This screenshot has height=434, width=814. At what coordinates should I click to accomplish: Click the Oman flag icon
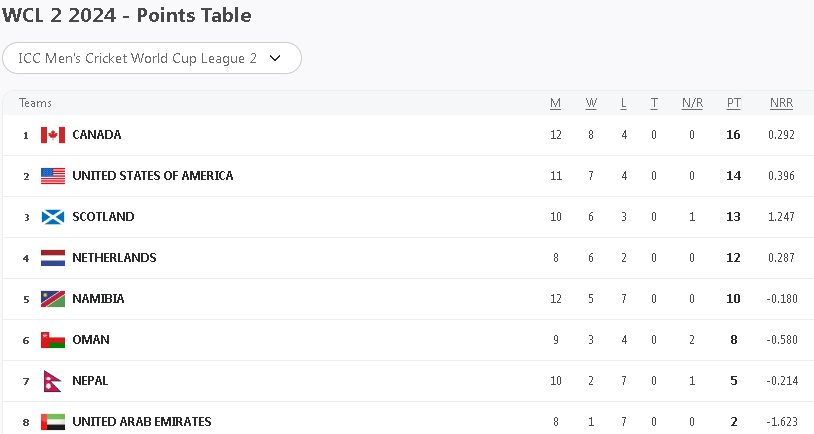(x=53, y=340)
